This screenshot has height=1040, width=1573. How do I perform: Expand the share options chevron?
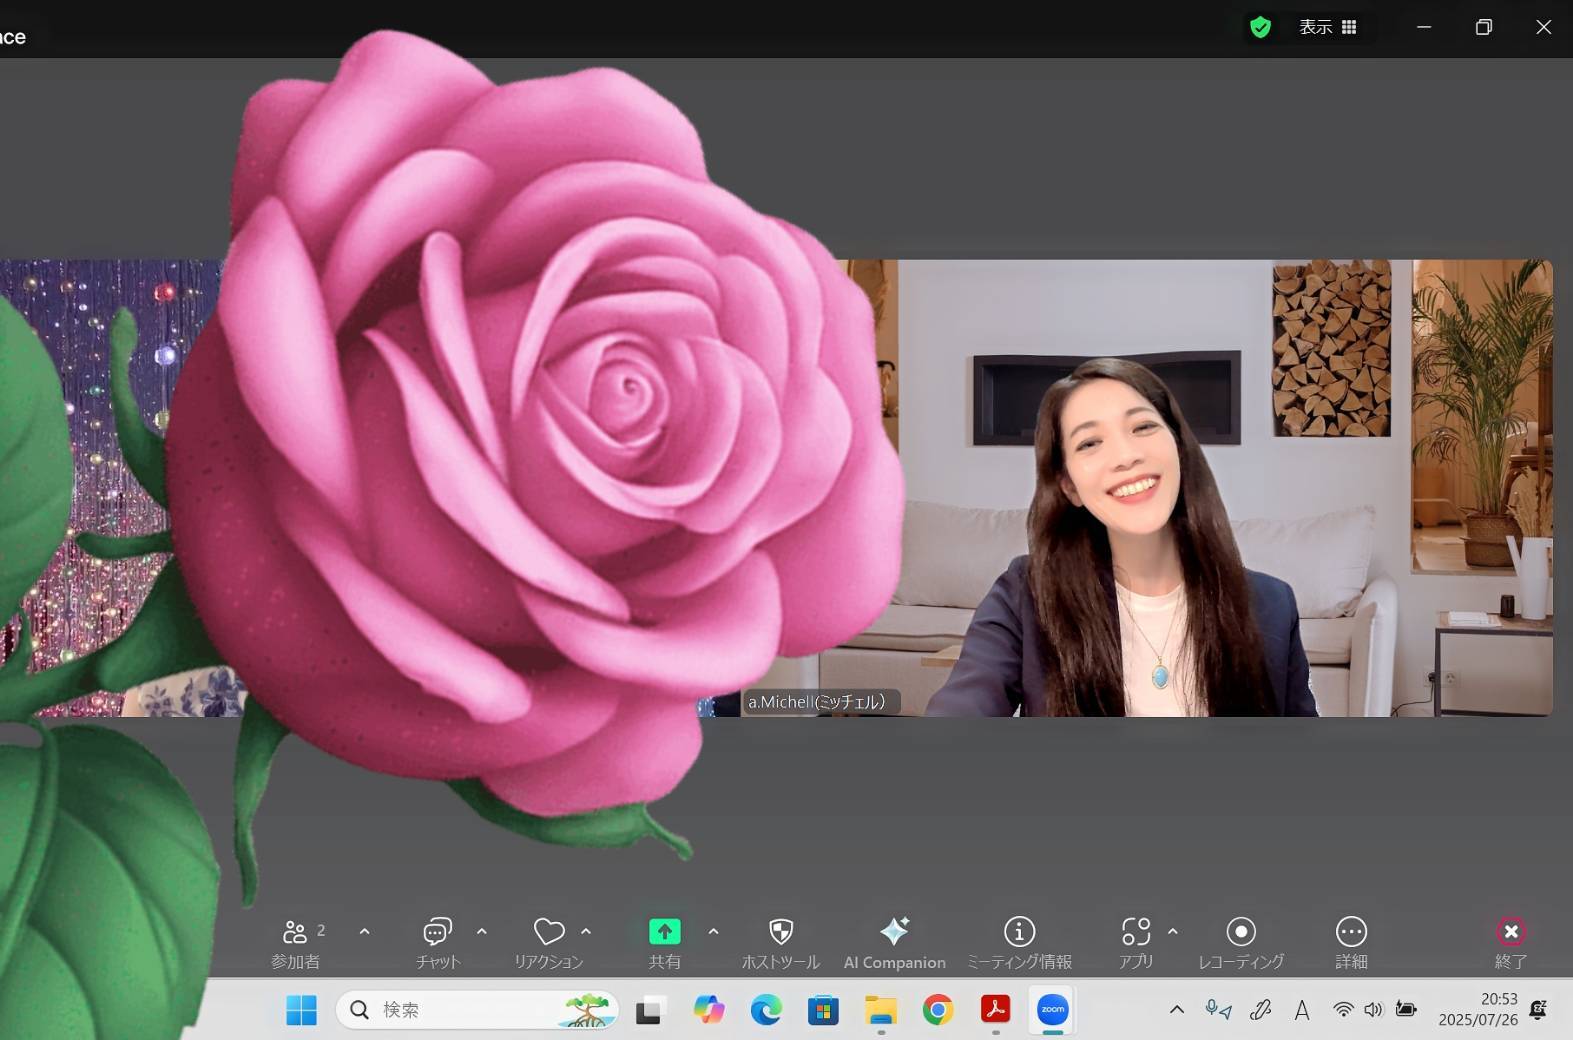[x=713, y=931]
